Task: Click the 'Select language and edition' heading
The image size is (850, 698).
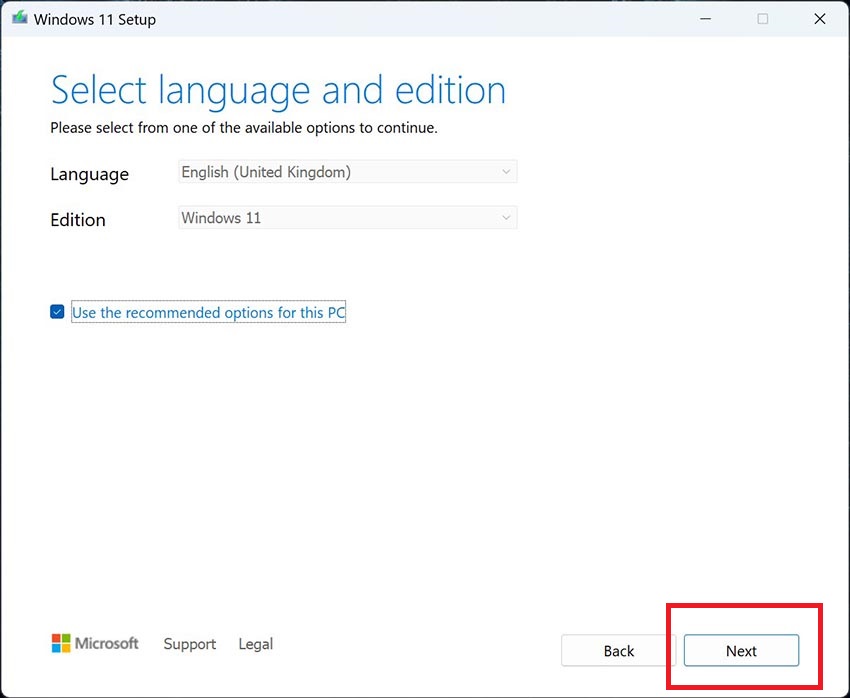Action: coord(278,91)
